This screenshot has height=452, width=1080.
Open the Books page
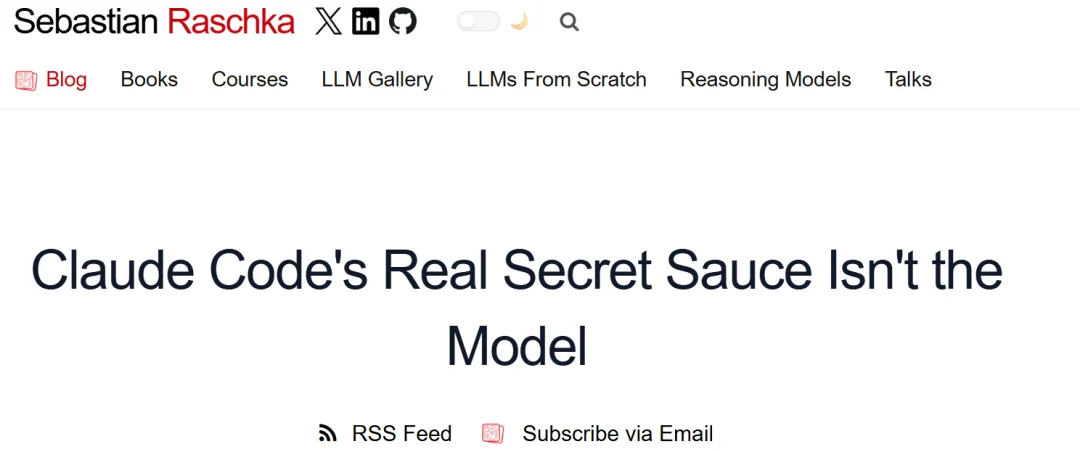click(149, 79)
